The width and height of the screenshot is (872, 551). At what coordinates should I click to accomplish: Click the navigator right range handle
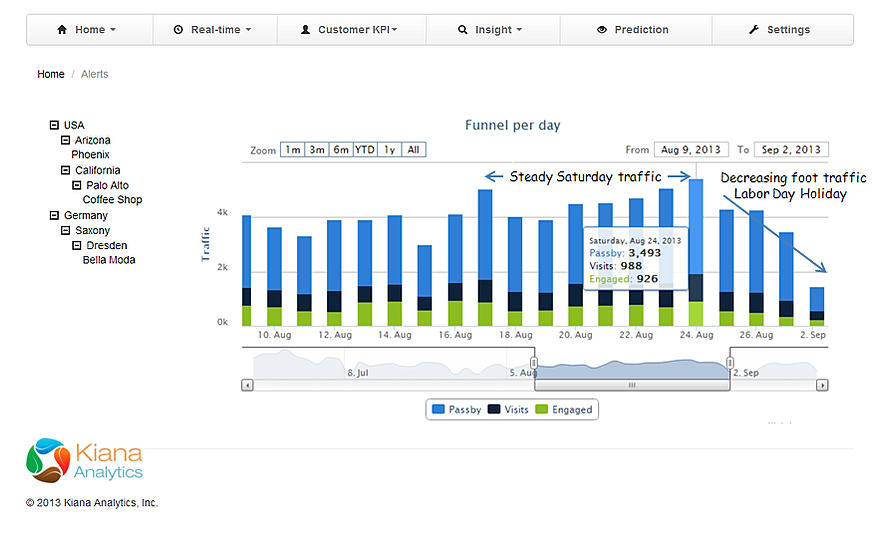tap(730, 363)
